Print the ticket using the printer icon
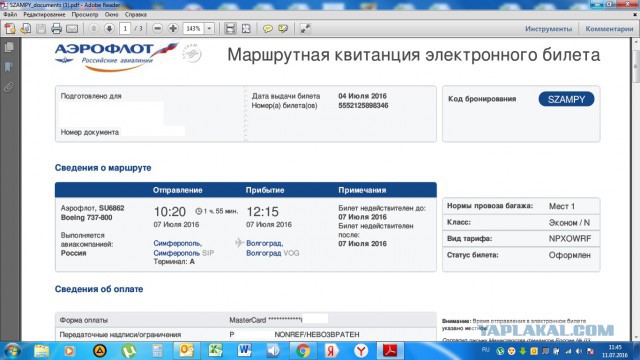Viewport: 640px width, 360px height. click(56, 29)
